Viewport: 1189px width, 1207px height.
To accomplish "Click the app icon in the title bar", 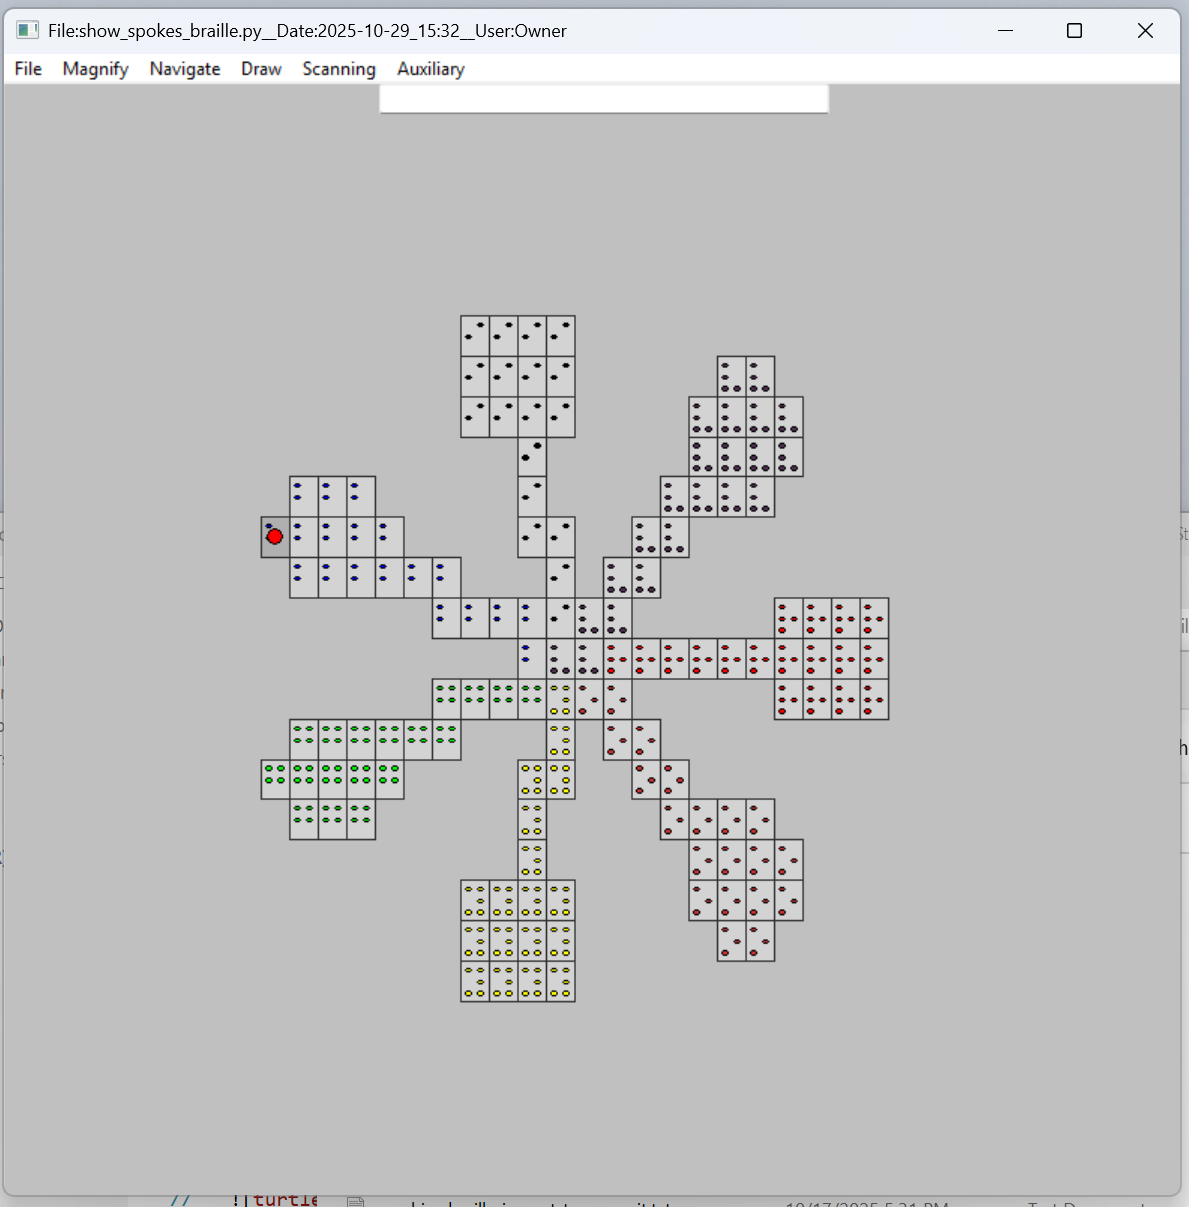I will pos(28,31).
